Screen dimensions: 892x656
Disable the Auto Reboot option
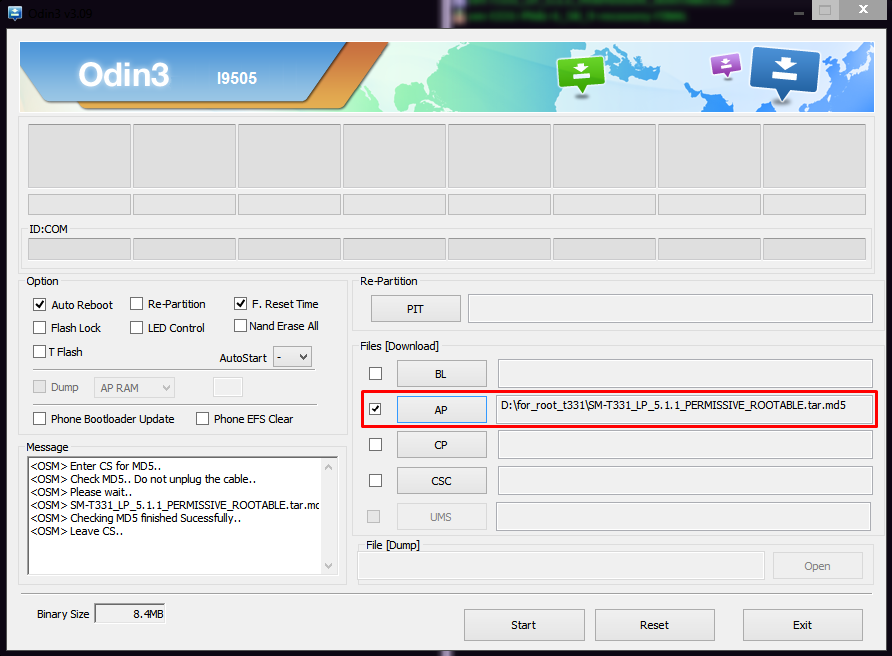[40, 304]
